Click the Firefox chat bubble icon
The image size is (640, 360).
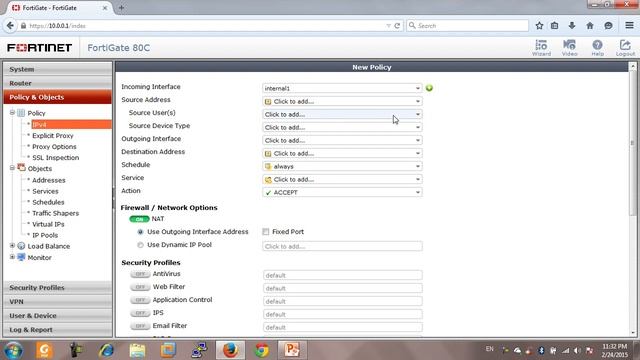click(x=608, y=26)
